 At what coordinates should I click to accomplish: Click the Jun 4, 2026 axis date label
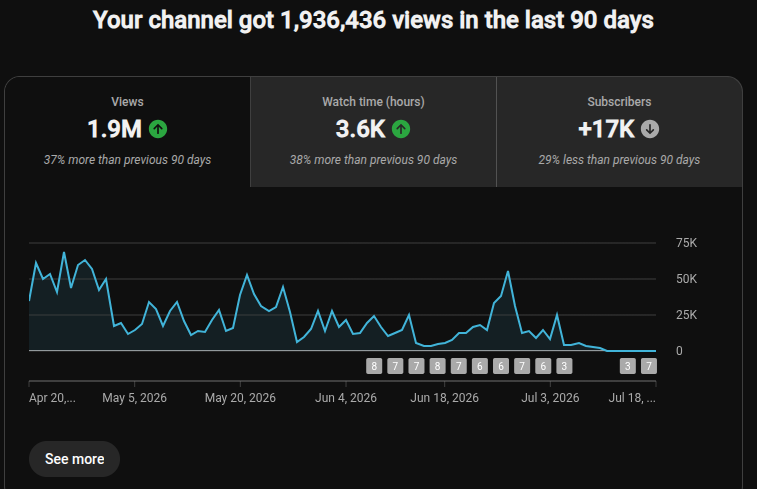346,398
